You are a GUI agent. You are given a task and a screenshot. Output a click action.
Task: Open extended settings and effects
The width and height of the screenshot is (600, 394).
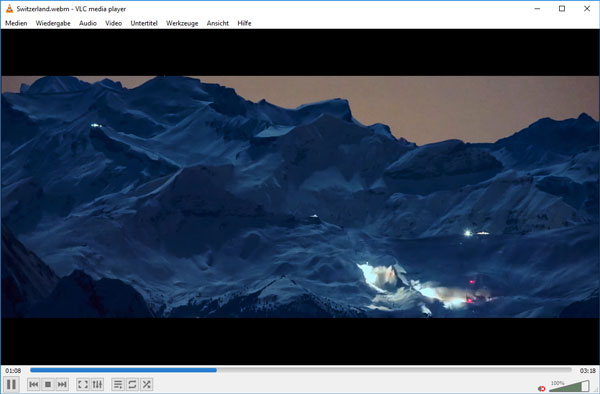click(98, 384)
